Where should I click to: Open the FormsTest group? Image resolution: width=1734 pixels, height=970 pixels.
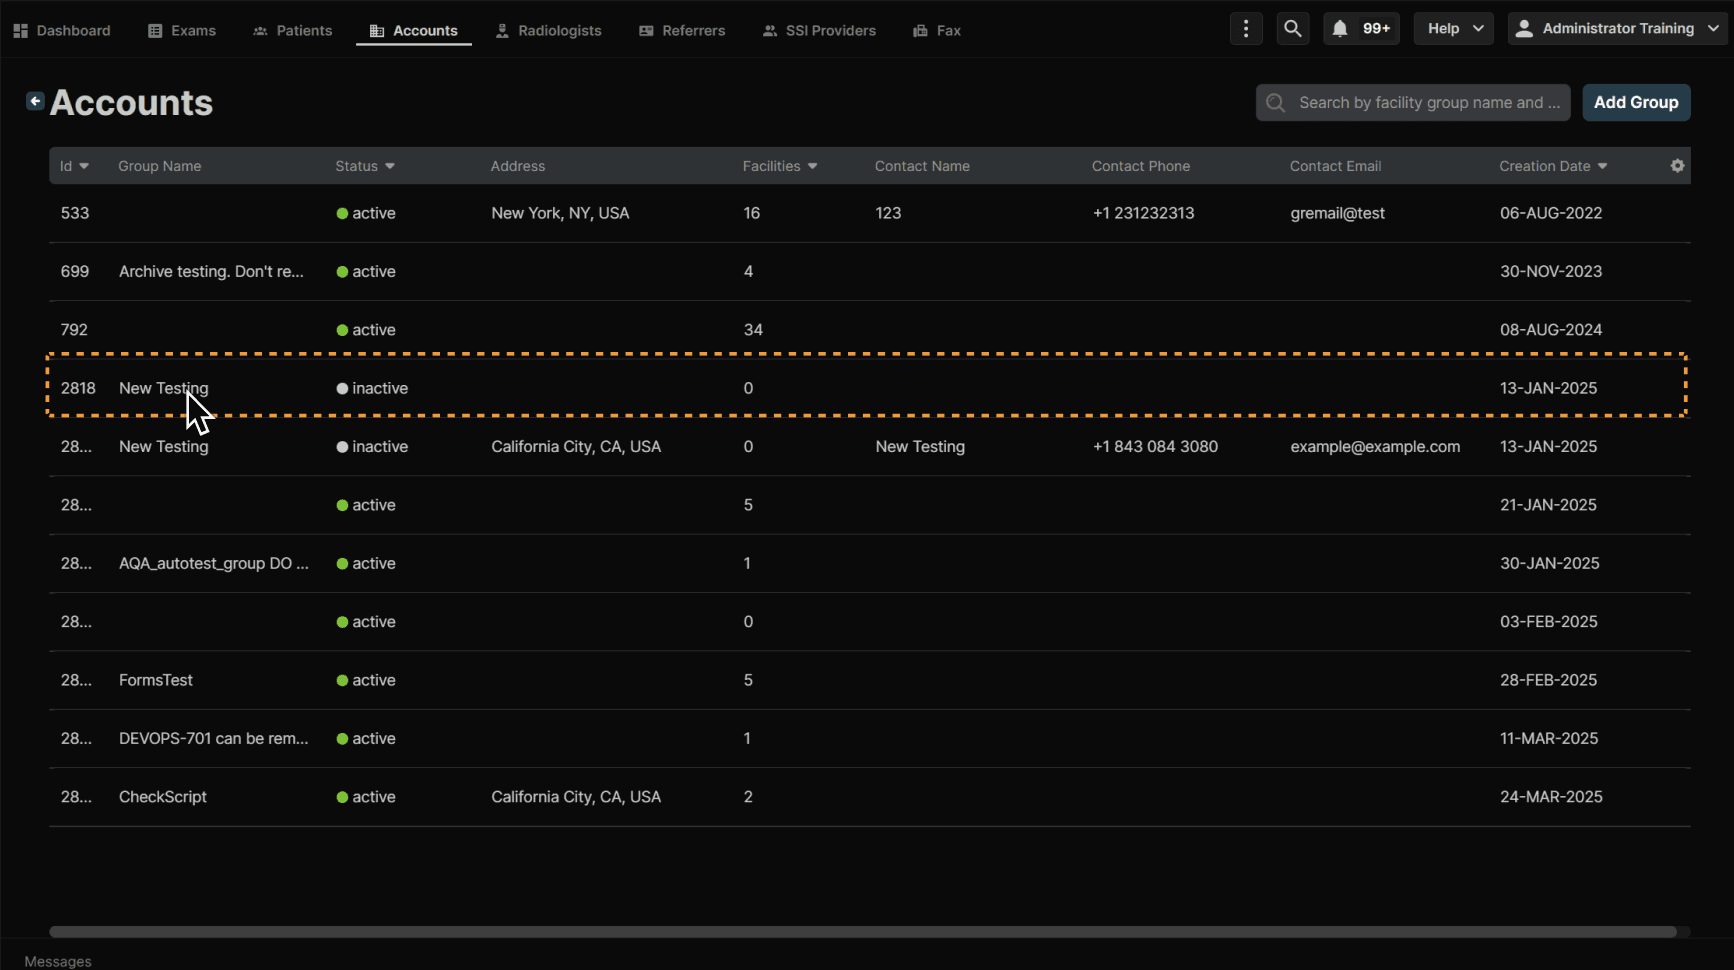point(870,680)
